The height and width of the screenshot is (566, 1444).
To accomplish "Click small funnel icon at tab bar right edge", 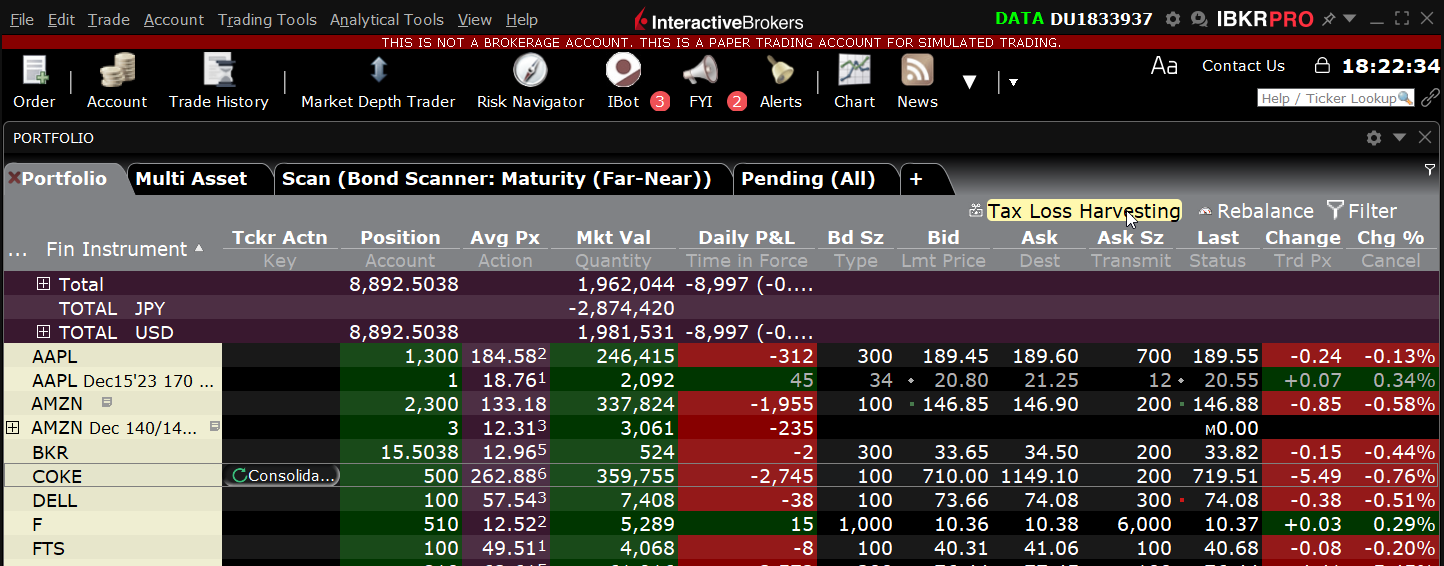I will coord(1430,170).
